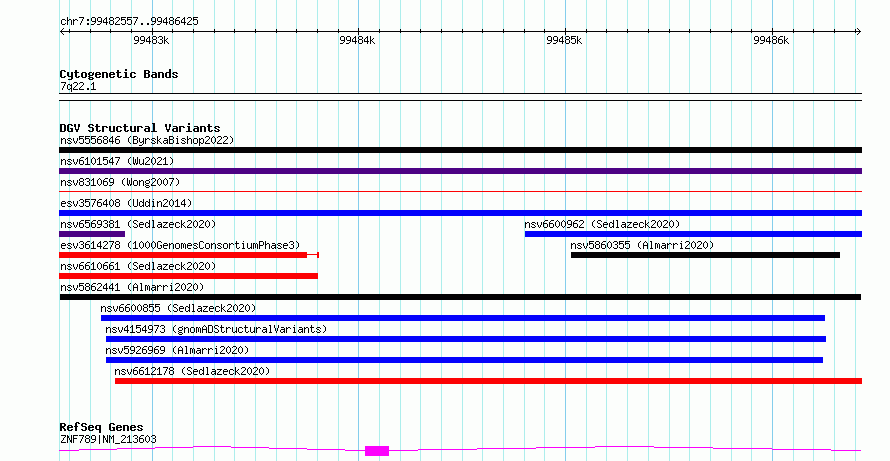
Task: Click the nsv6610661 (Sedlazeck2020) red bar
Action: pos(188,276)
